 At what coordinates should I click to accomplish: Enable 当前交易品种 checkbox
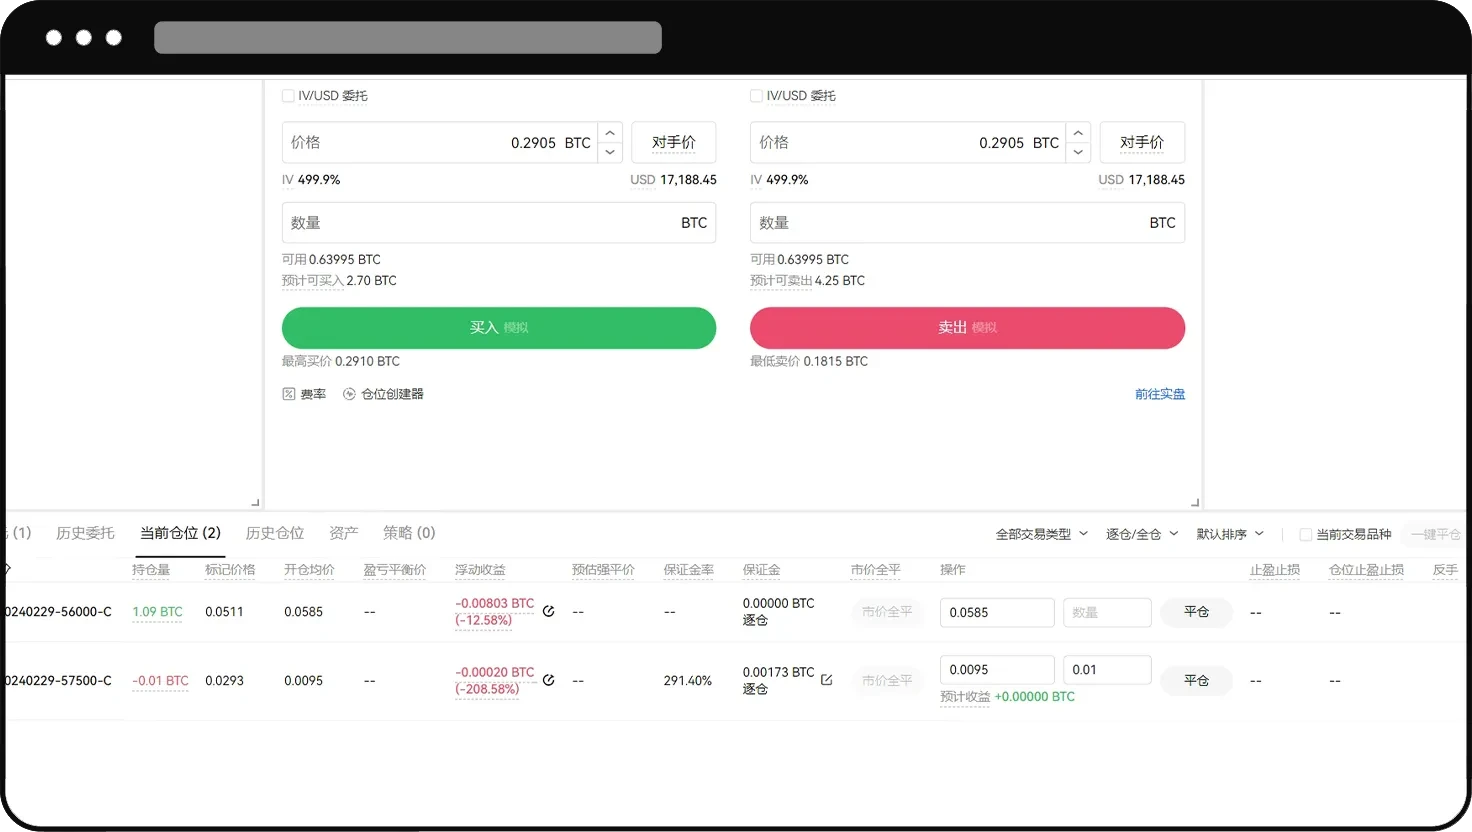pos(1305,535)
